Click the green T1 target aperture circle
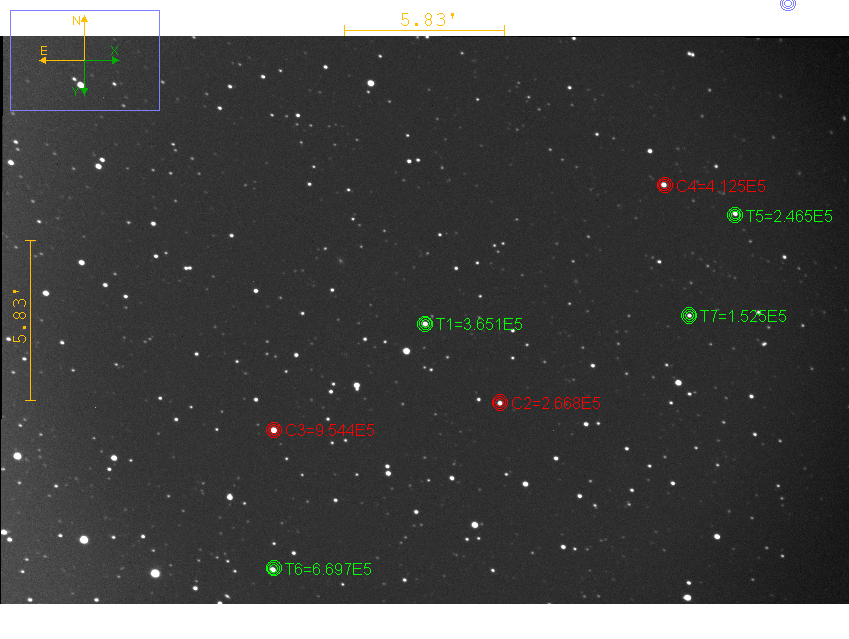Screen dimensions: 849x639 tap(425, 324)
